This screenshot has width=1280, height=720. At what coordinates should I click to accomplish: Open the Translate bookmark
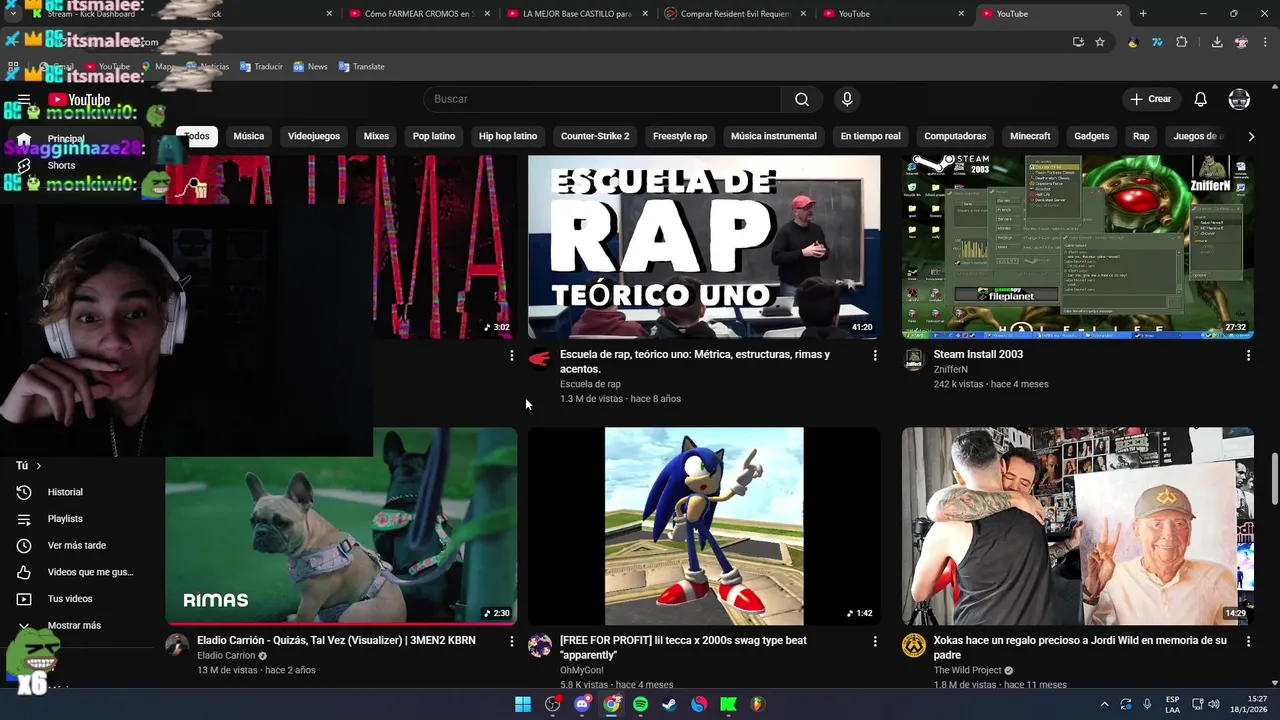coord(361,67)
